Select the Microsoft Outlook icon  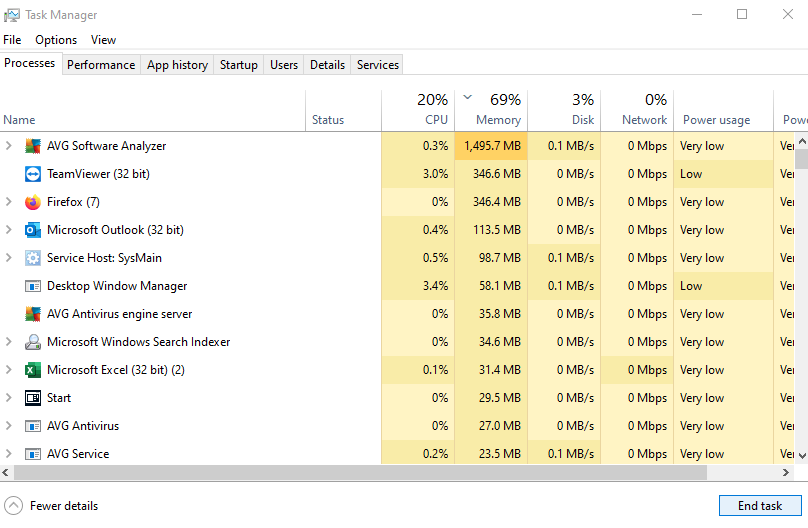(32, 230)
